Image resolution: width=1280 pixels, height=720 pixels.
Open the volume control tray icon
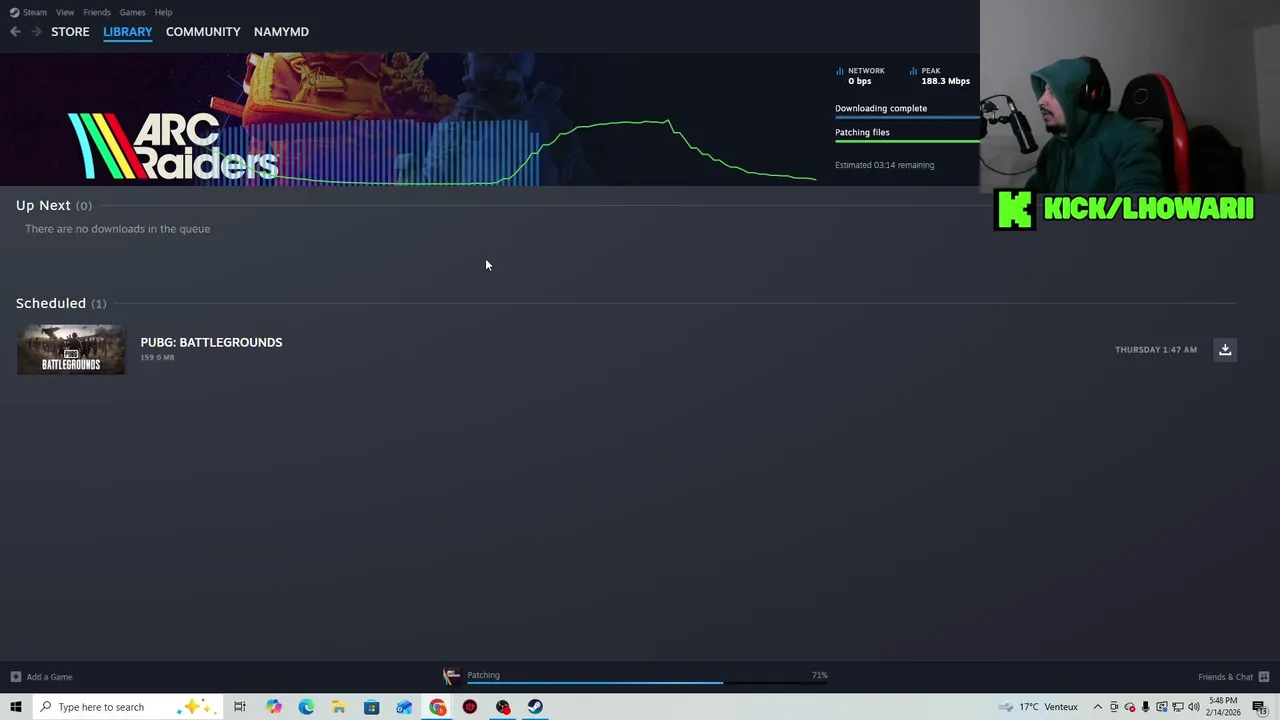pos(1194,707)
